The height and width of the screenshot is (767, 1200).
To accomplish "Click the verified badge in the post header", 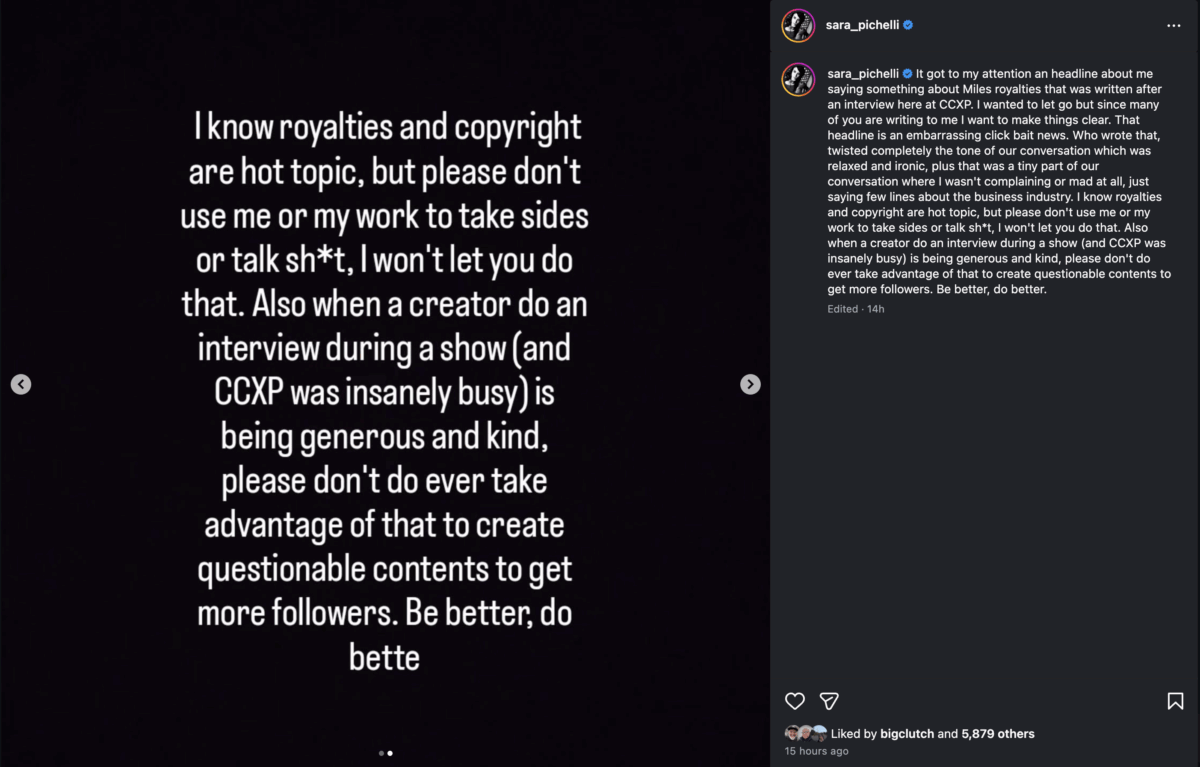I will [x=908, y=25].
